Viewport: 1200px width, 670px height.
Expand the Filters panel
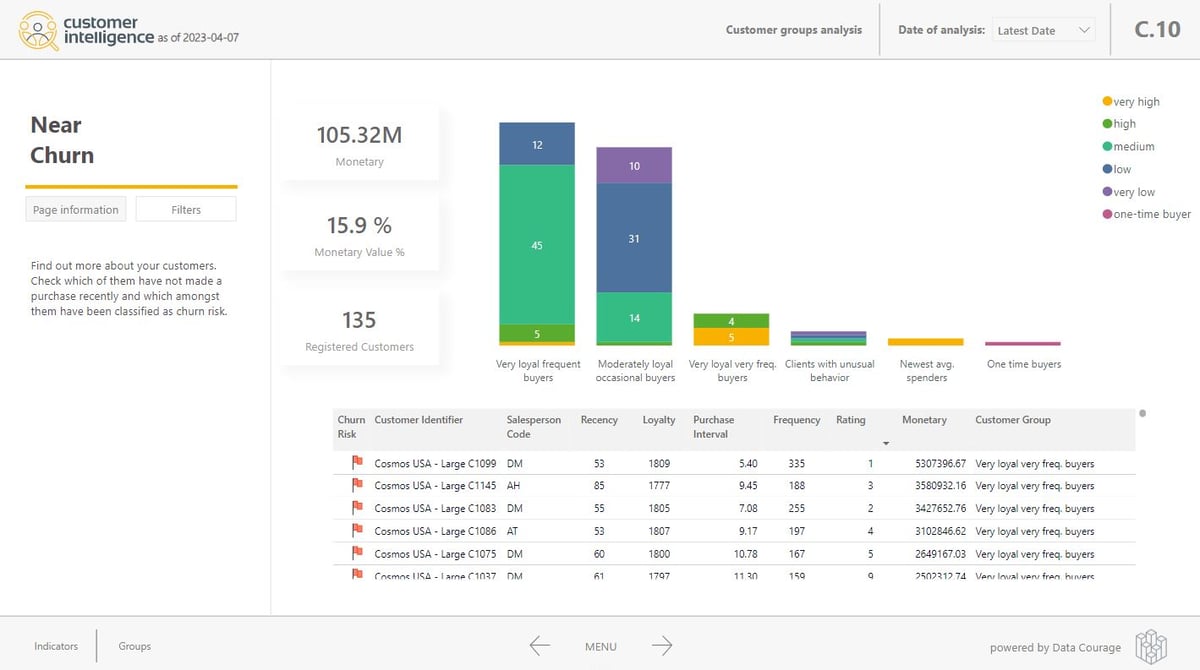[x=186, y=209]
